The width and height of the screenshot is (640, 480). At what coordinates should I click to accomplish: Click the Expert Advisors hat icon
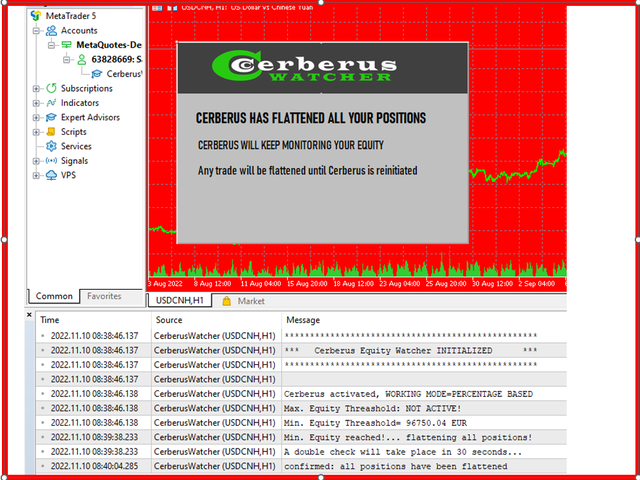(x=51, y=118)
